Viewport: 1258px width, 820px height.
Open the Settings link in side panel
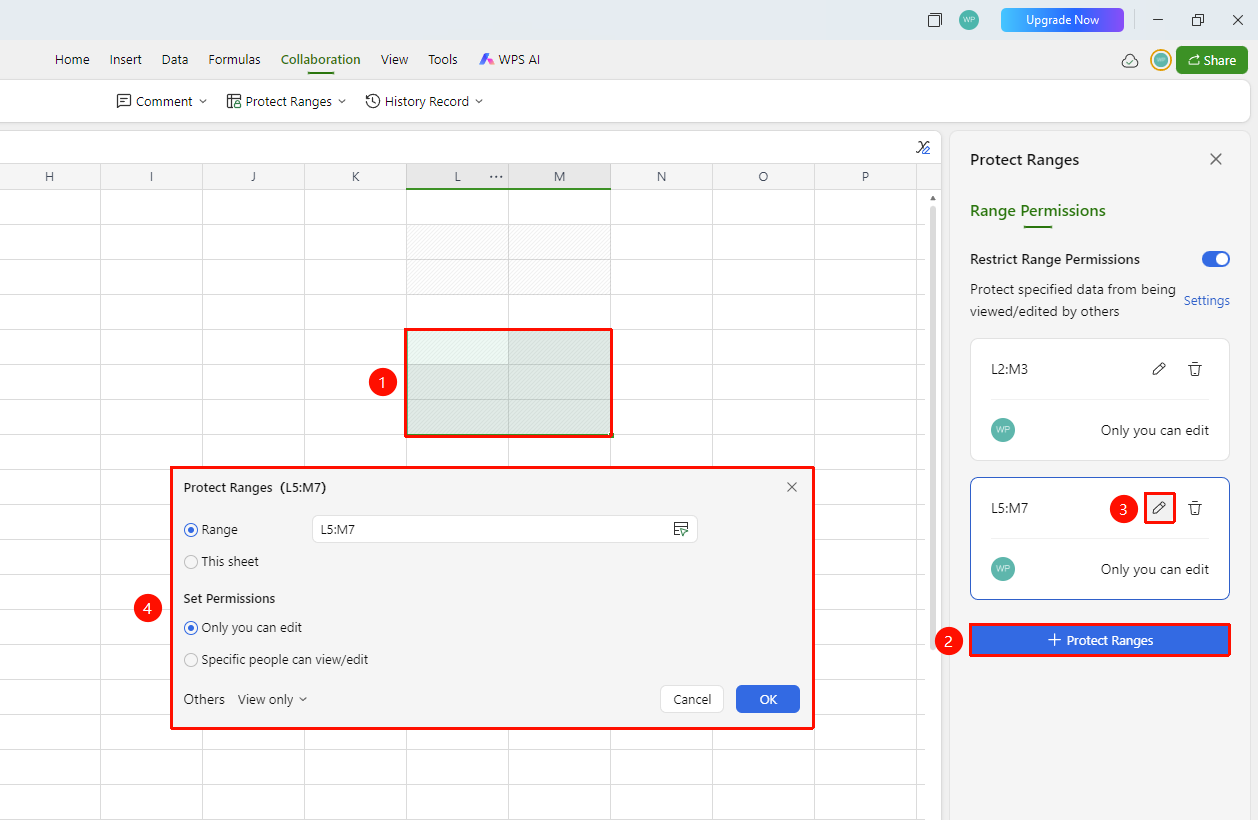(x=1207, y=300)
